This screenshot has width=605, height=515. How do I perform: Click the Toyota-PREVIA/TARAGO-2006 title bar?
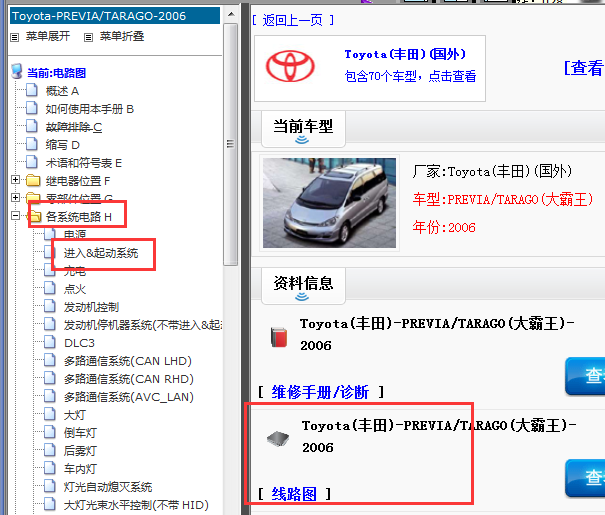click(x=115, y=16)
